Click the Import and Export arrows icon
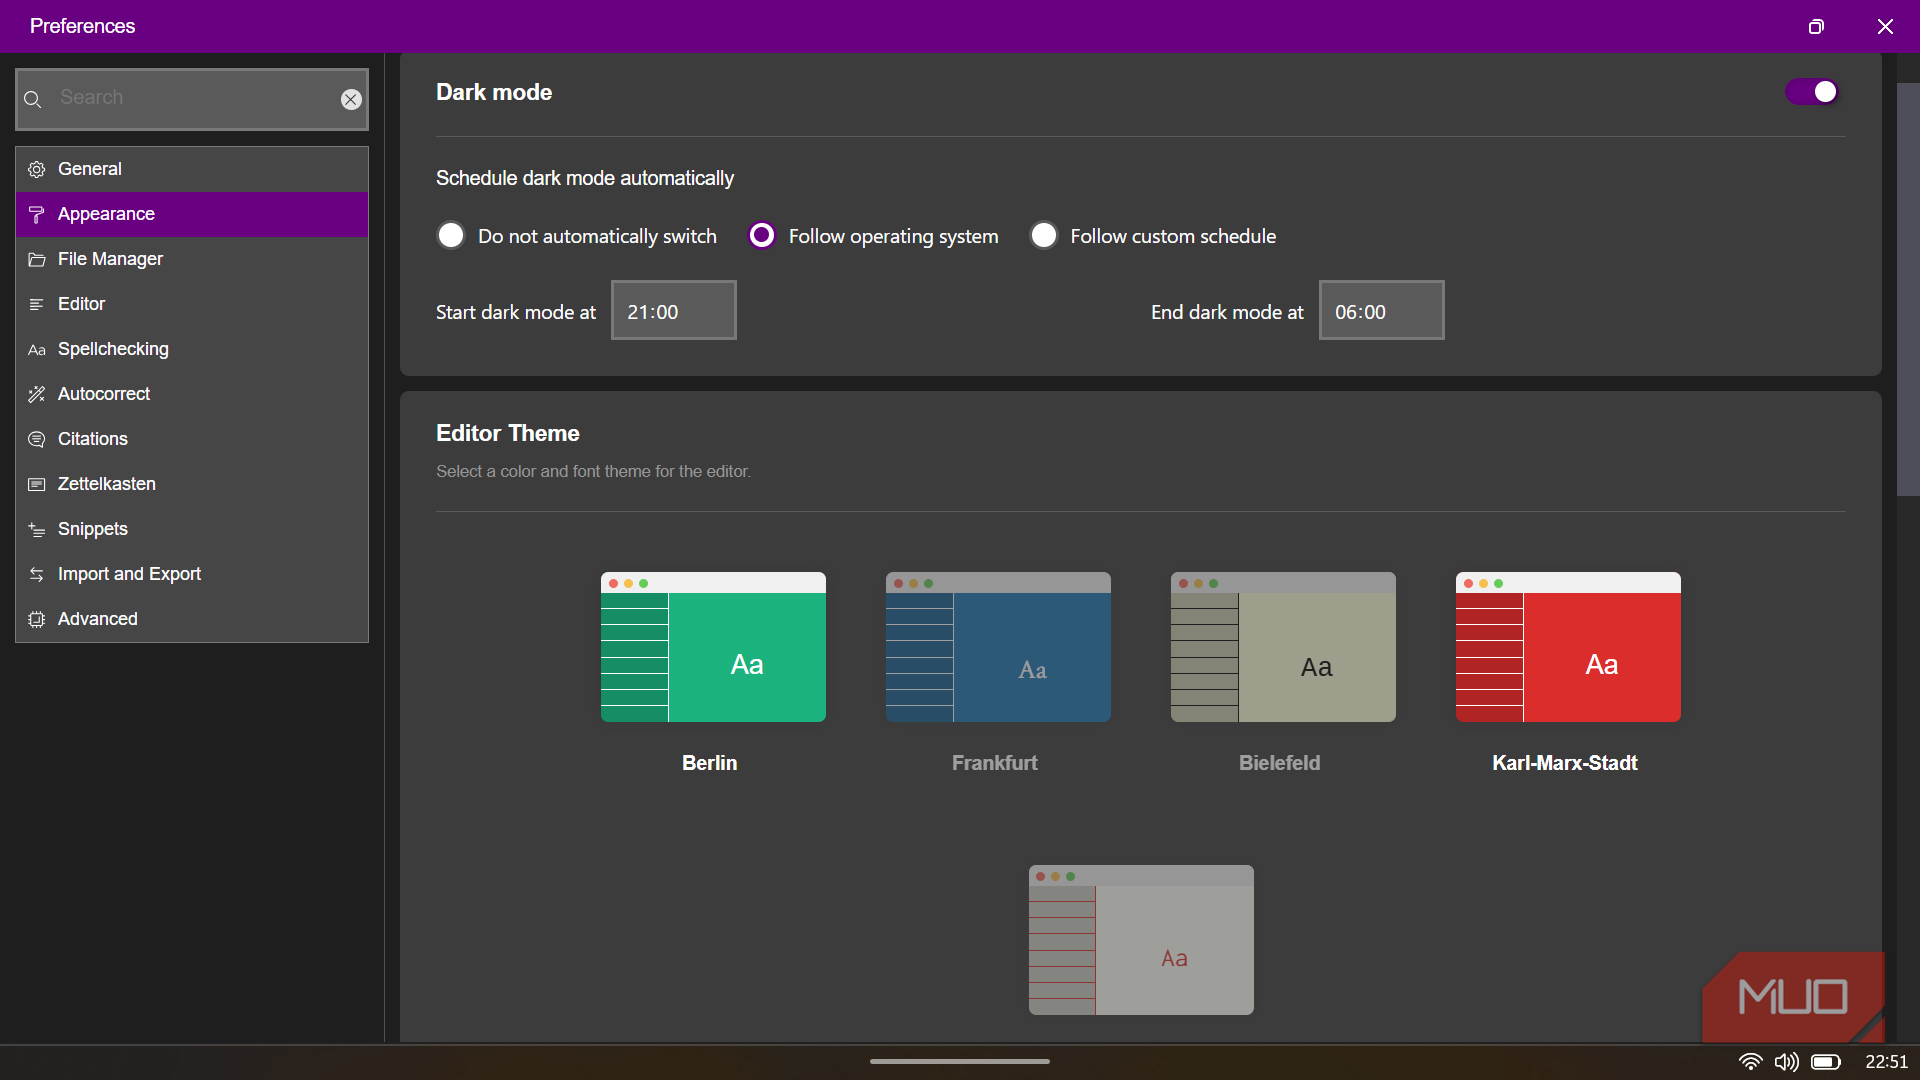The image size is (1920, 1080). tap(37, 574)
